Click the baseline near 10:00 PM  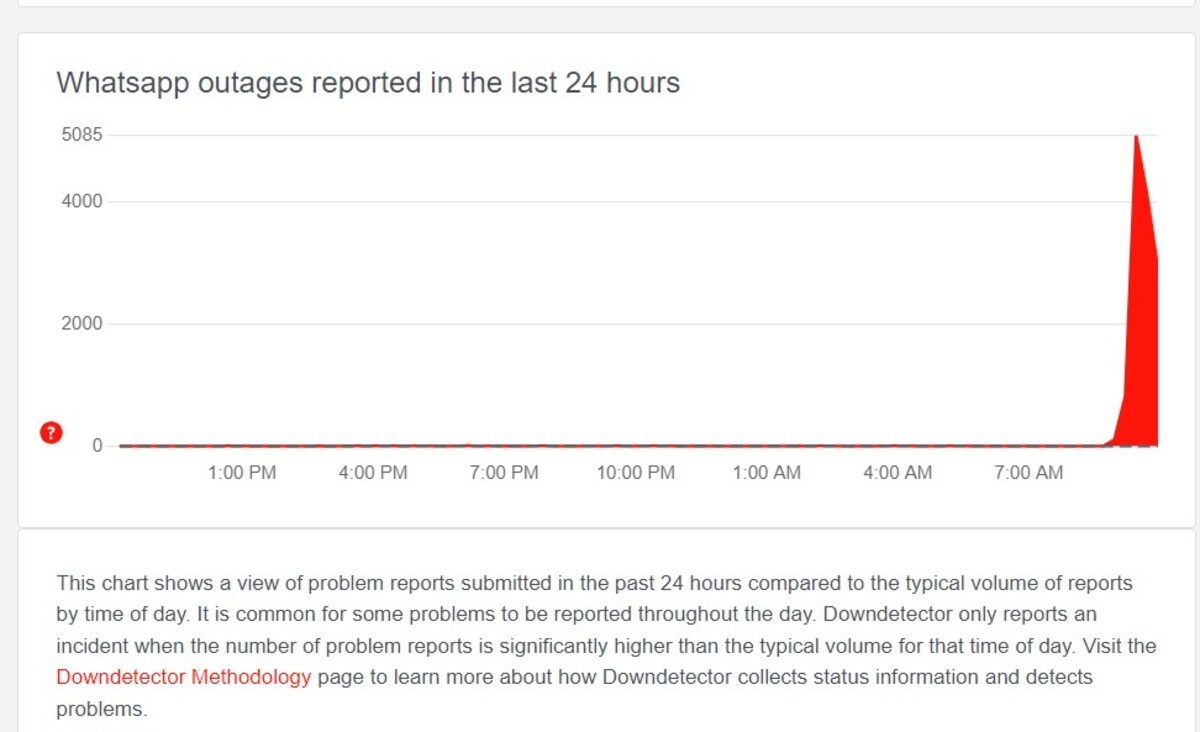pos(636,445)
